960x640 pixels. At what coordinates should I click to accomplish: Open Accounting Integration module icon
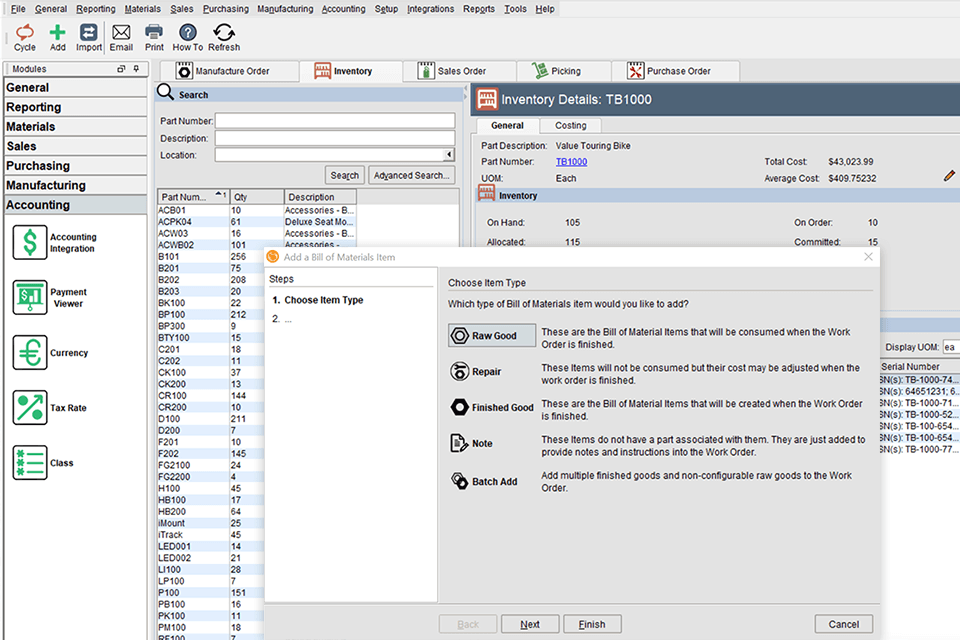click(30, 243)
